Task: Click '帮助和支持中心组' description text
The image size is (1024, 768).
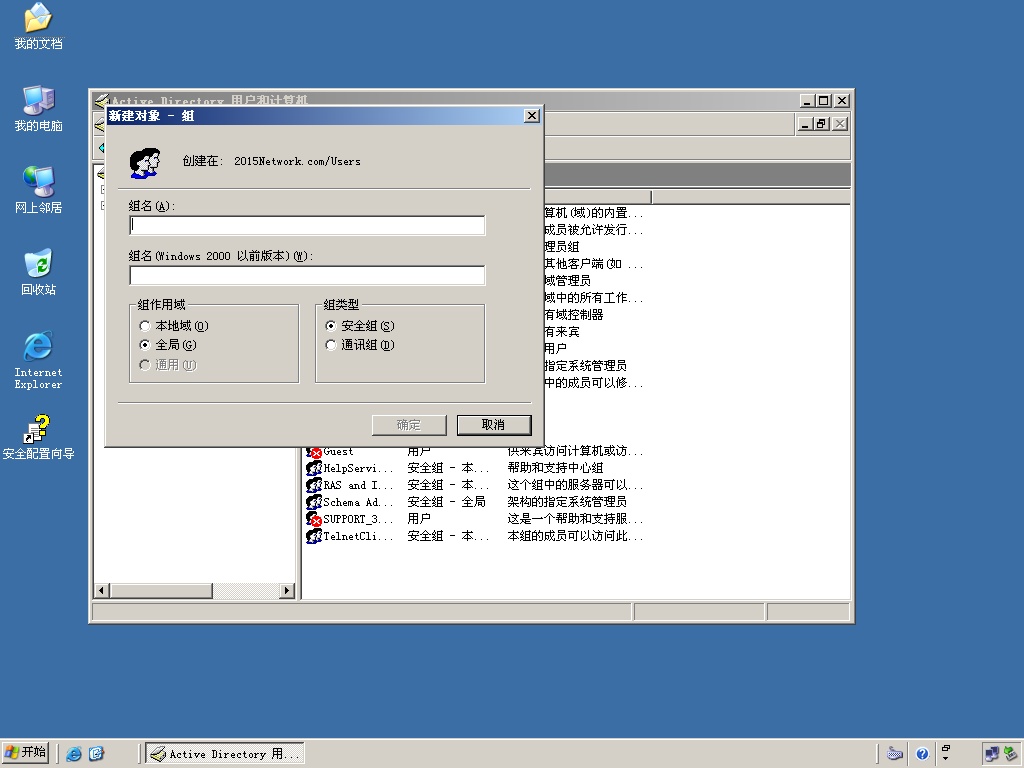Action: (x=555, y=468)
